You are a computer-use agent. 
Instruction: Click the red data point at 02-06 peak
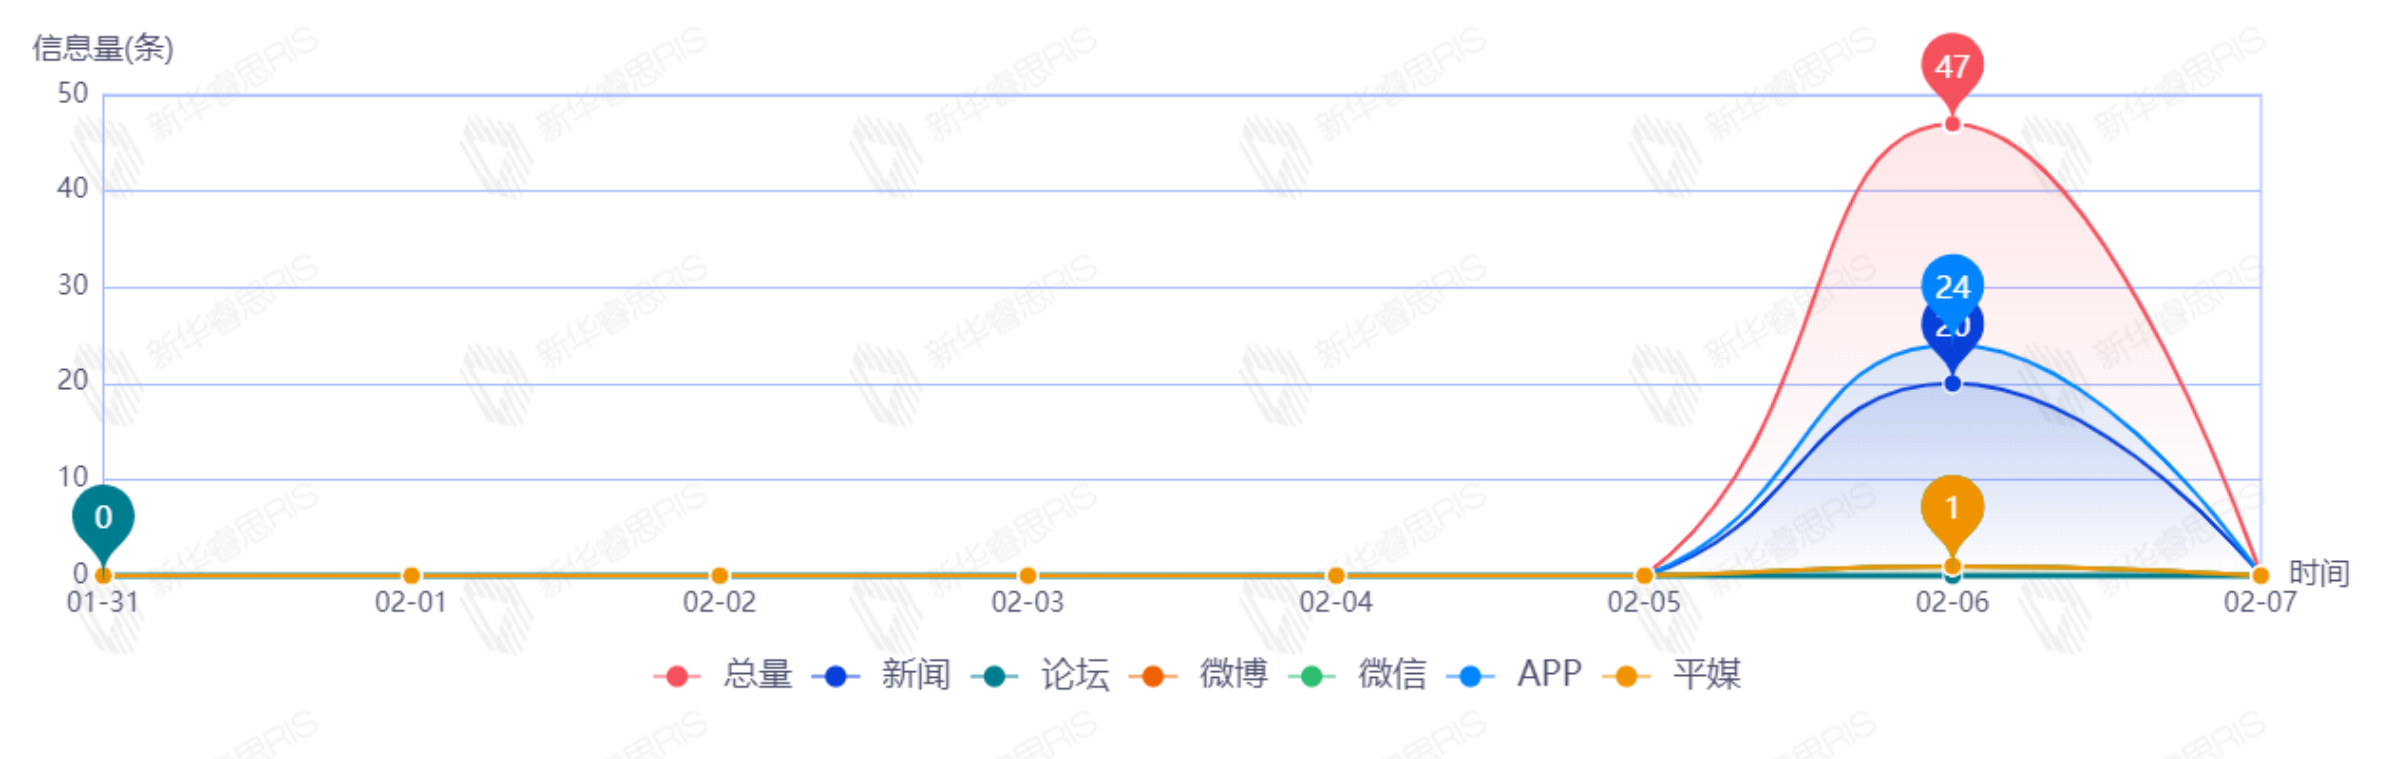click(x=1951, y=124)
